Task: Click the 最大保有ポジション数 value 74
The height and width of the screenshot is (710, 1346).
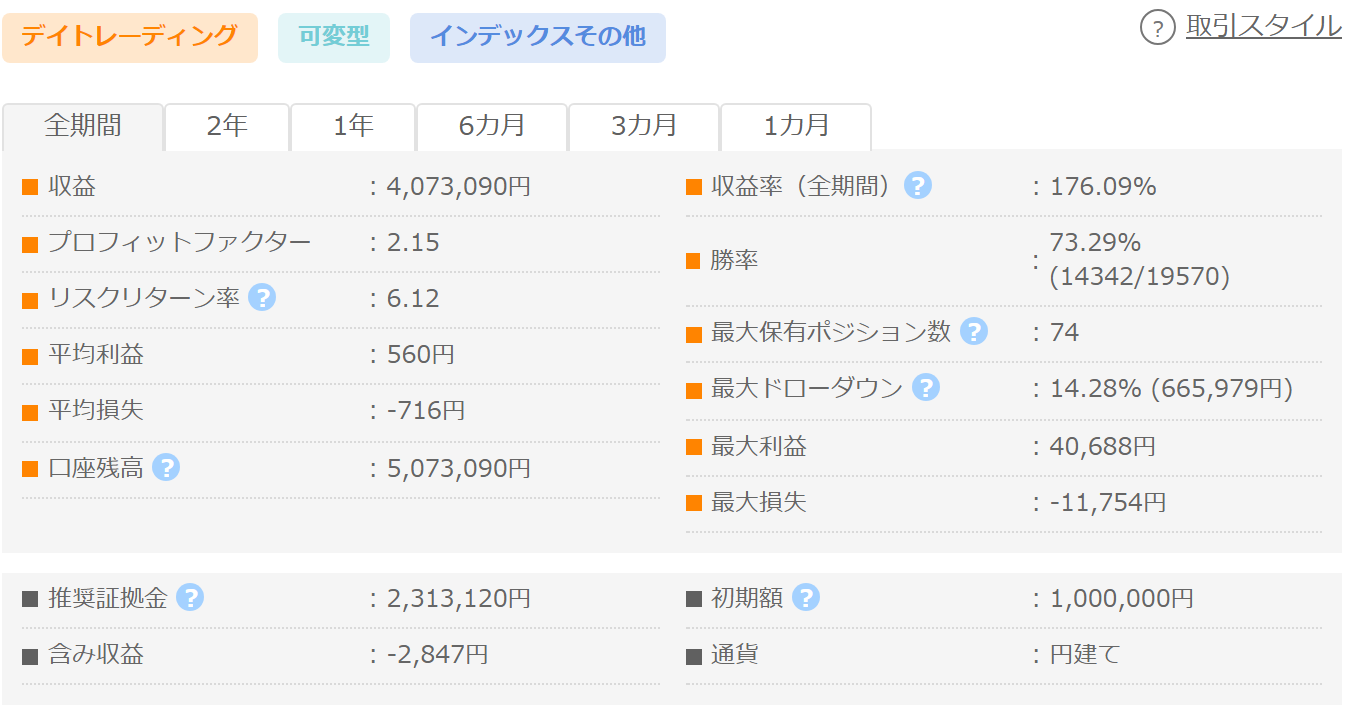Action: tap(1065, 333)
